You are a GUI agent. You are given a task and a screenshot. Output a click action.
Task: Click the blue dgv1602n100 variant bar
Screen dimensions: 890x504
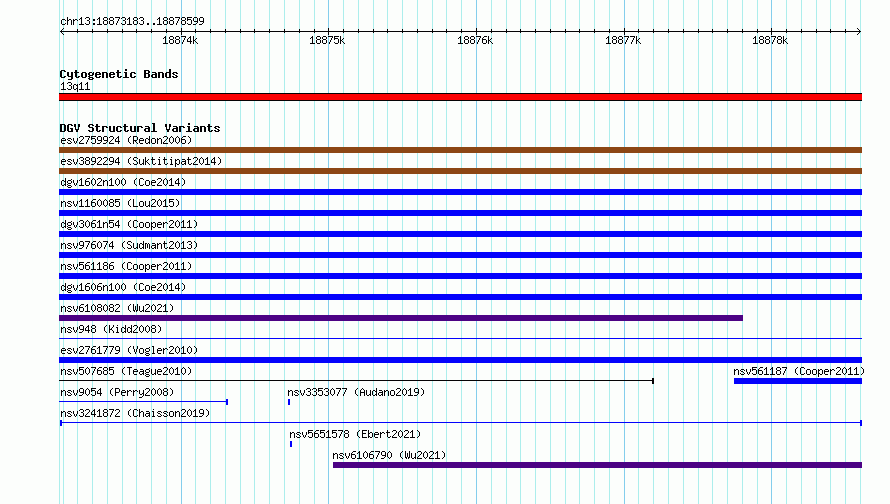[x=460, y=192]
